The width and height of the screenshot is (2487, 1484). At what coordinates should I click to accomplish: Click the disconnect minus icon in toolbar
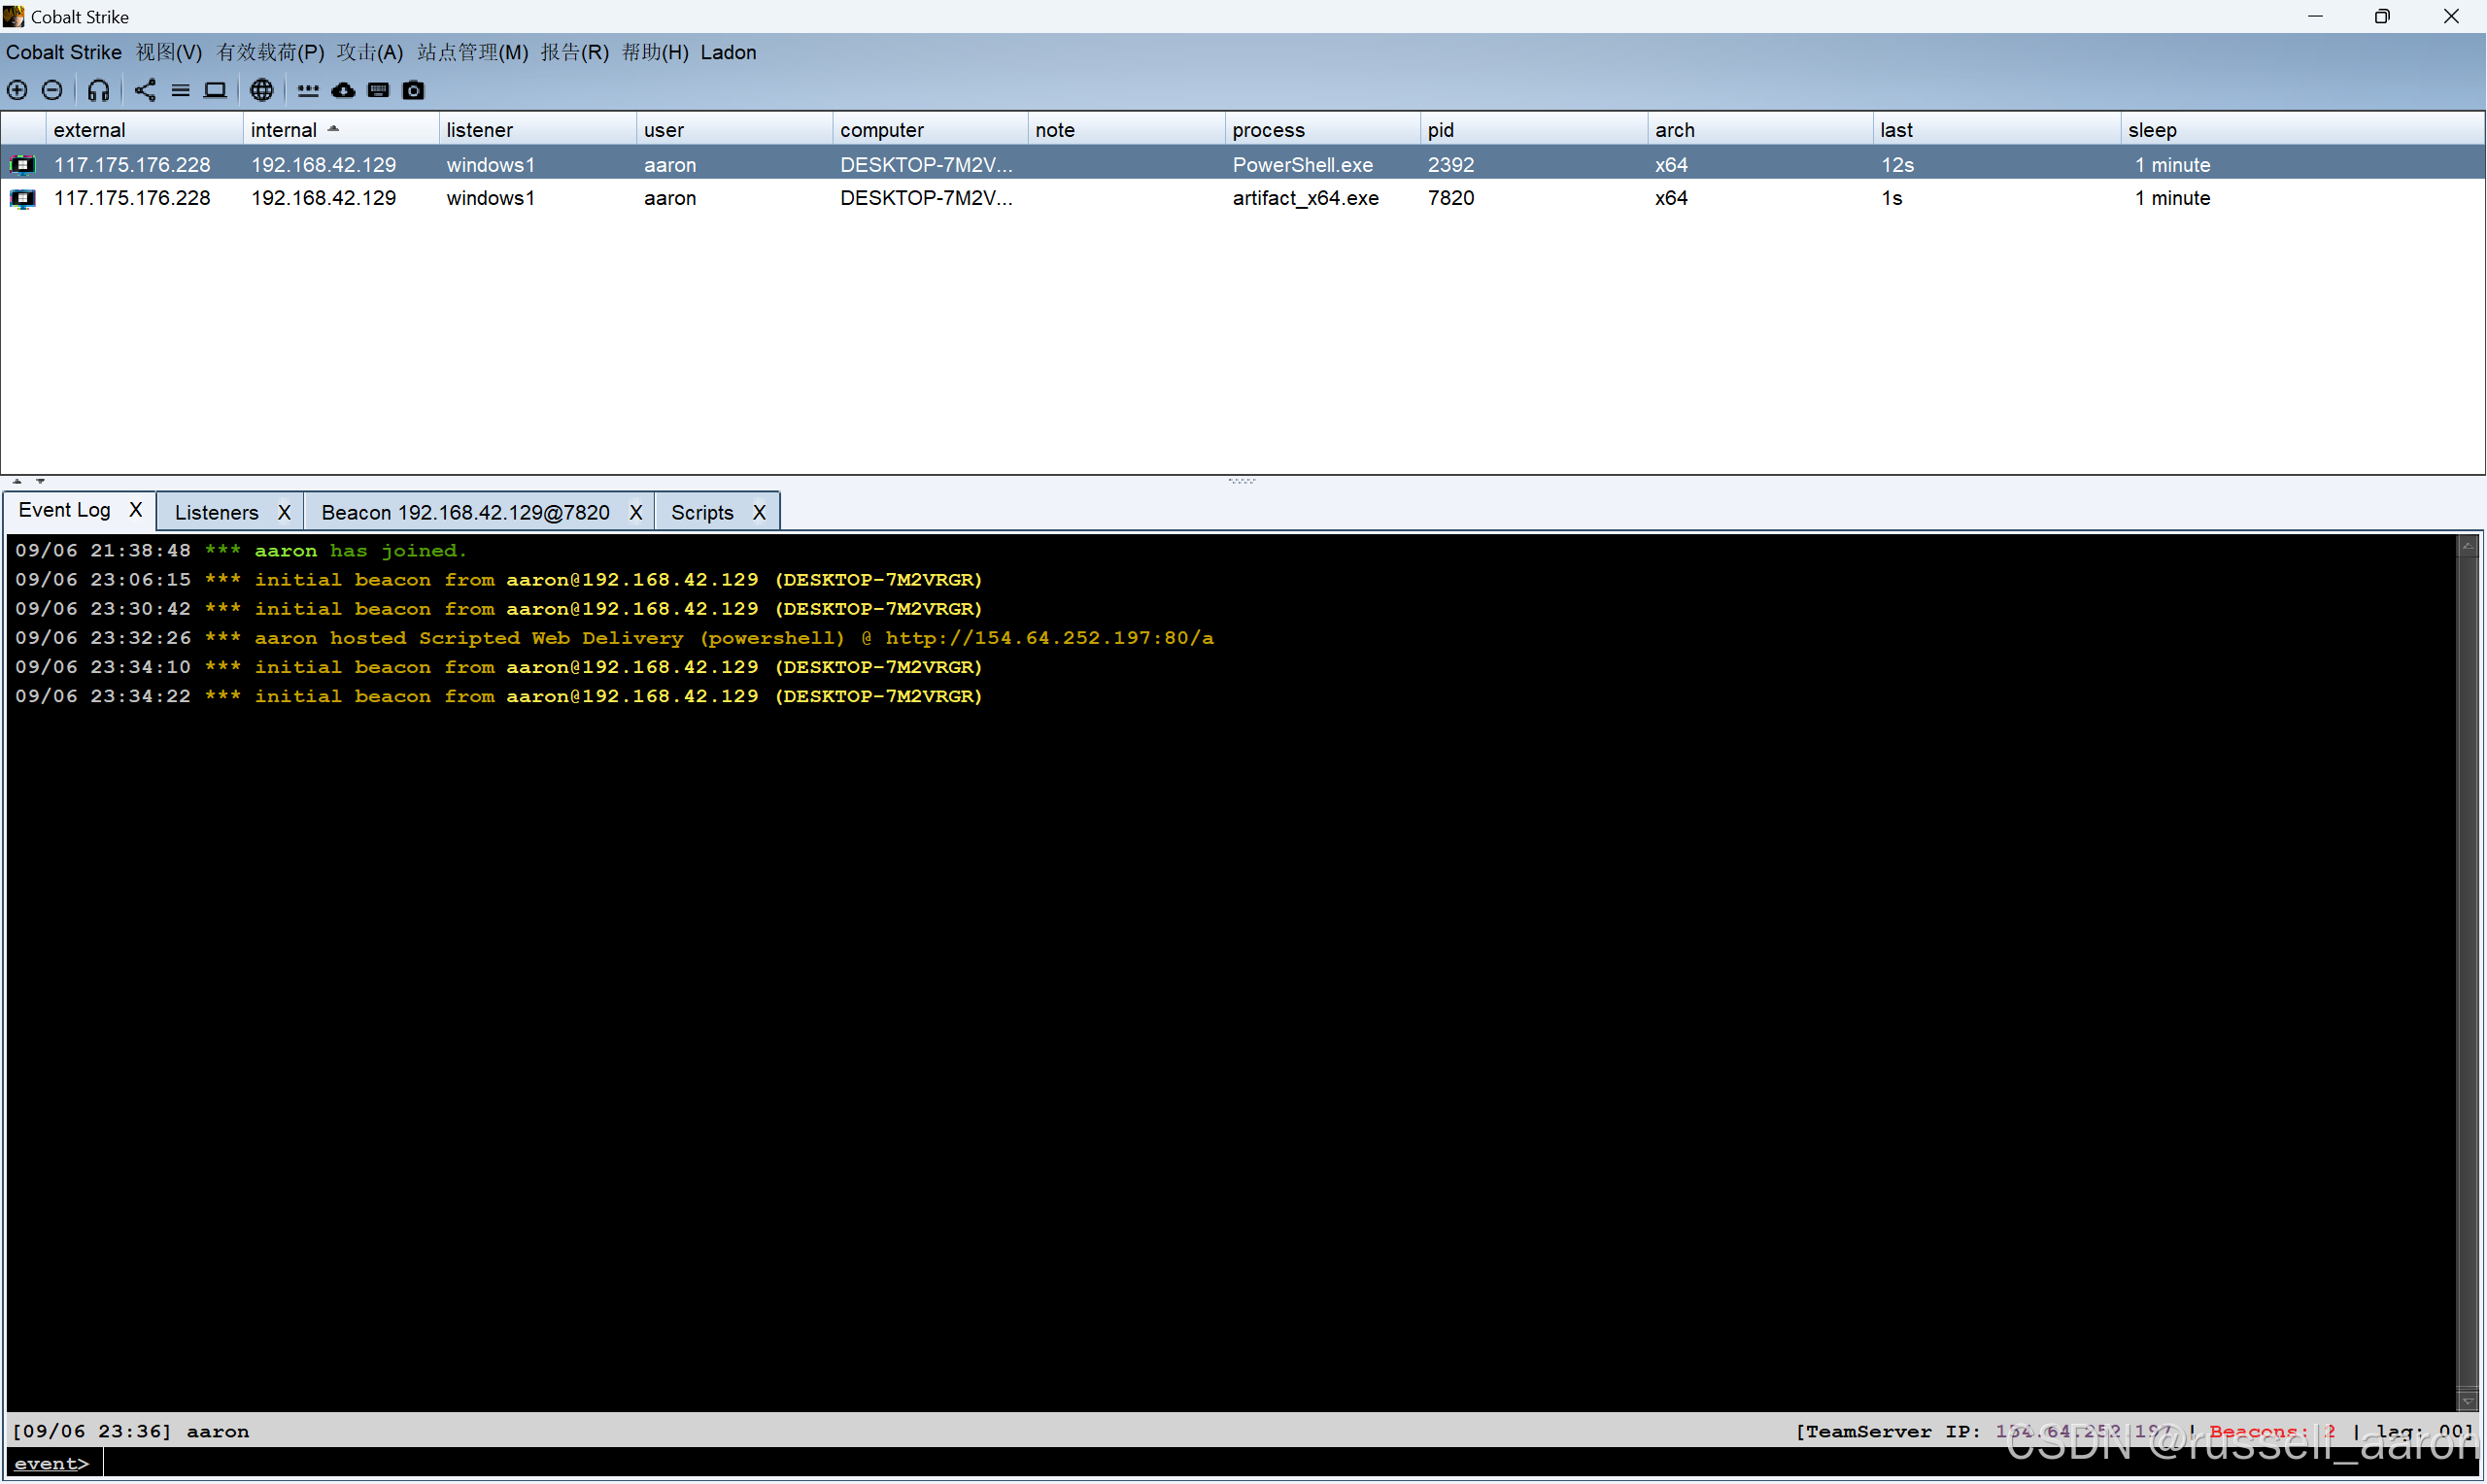tap(52, 90)
